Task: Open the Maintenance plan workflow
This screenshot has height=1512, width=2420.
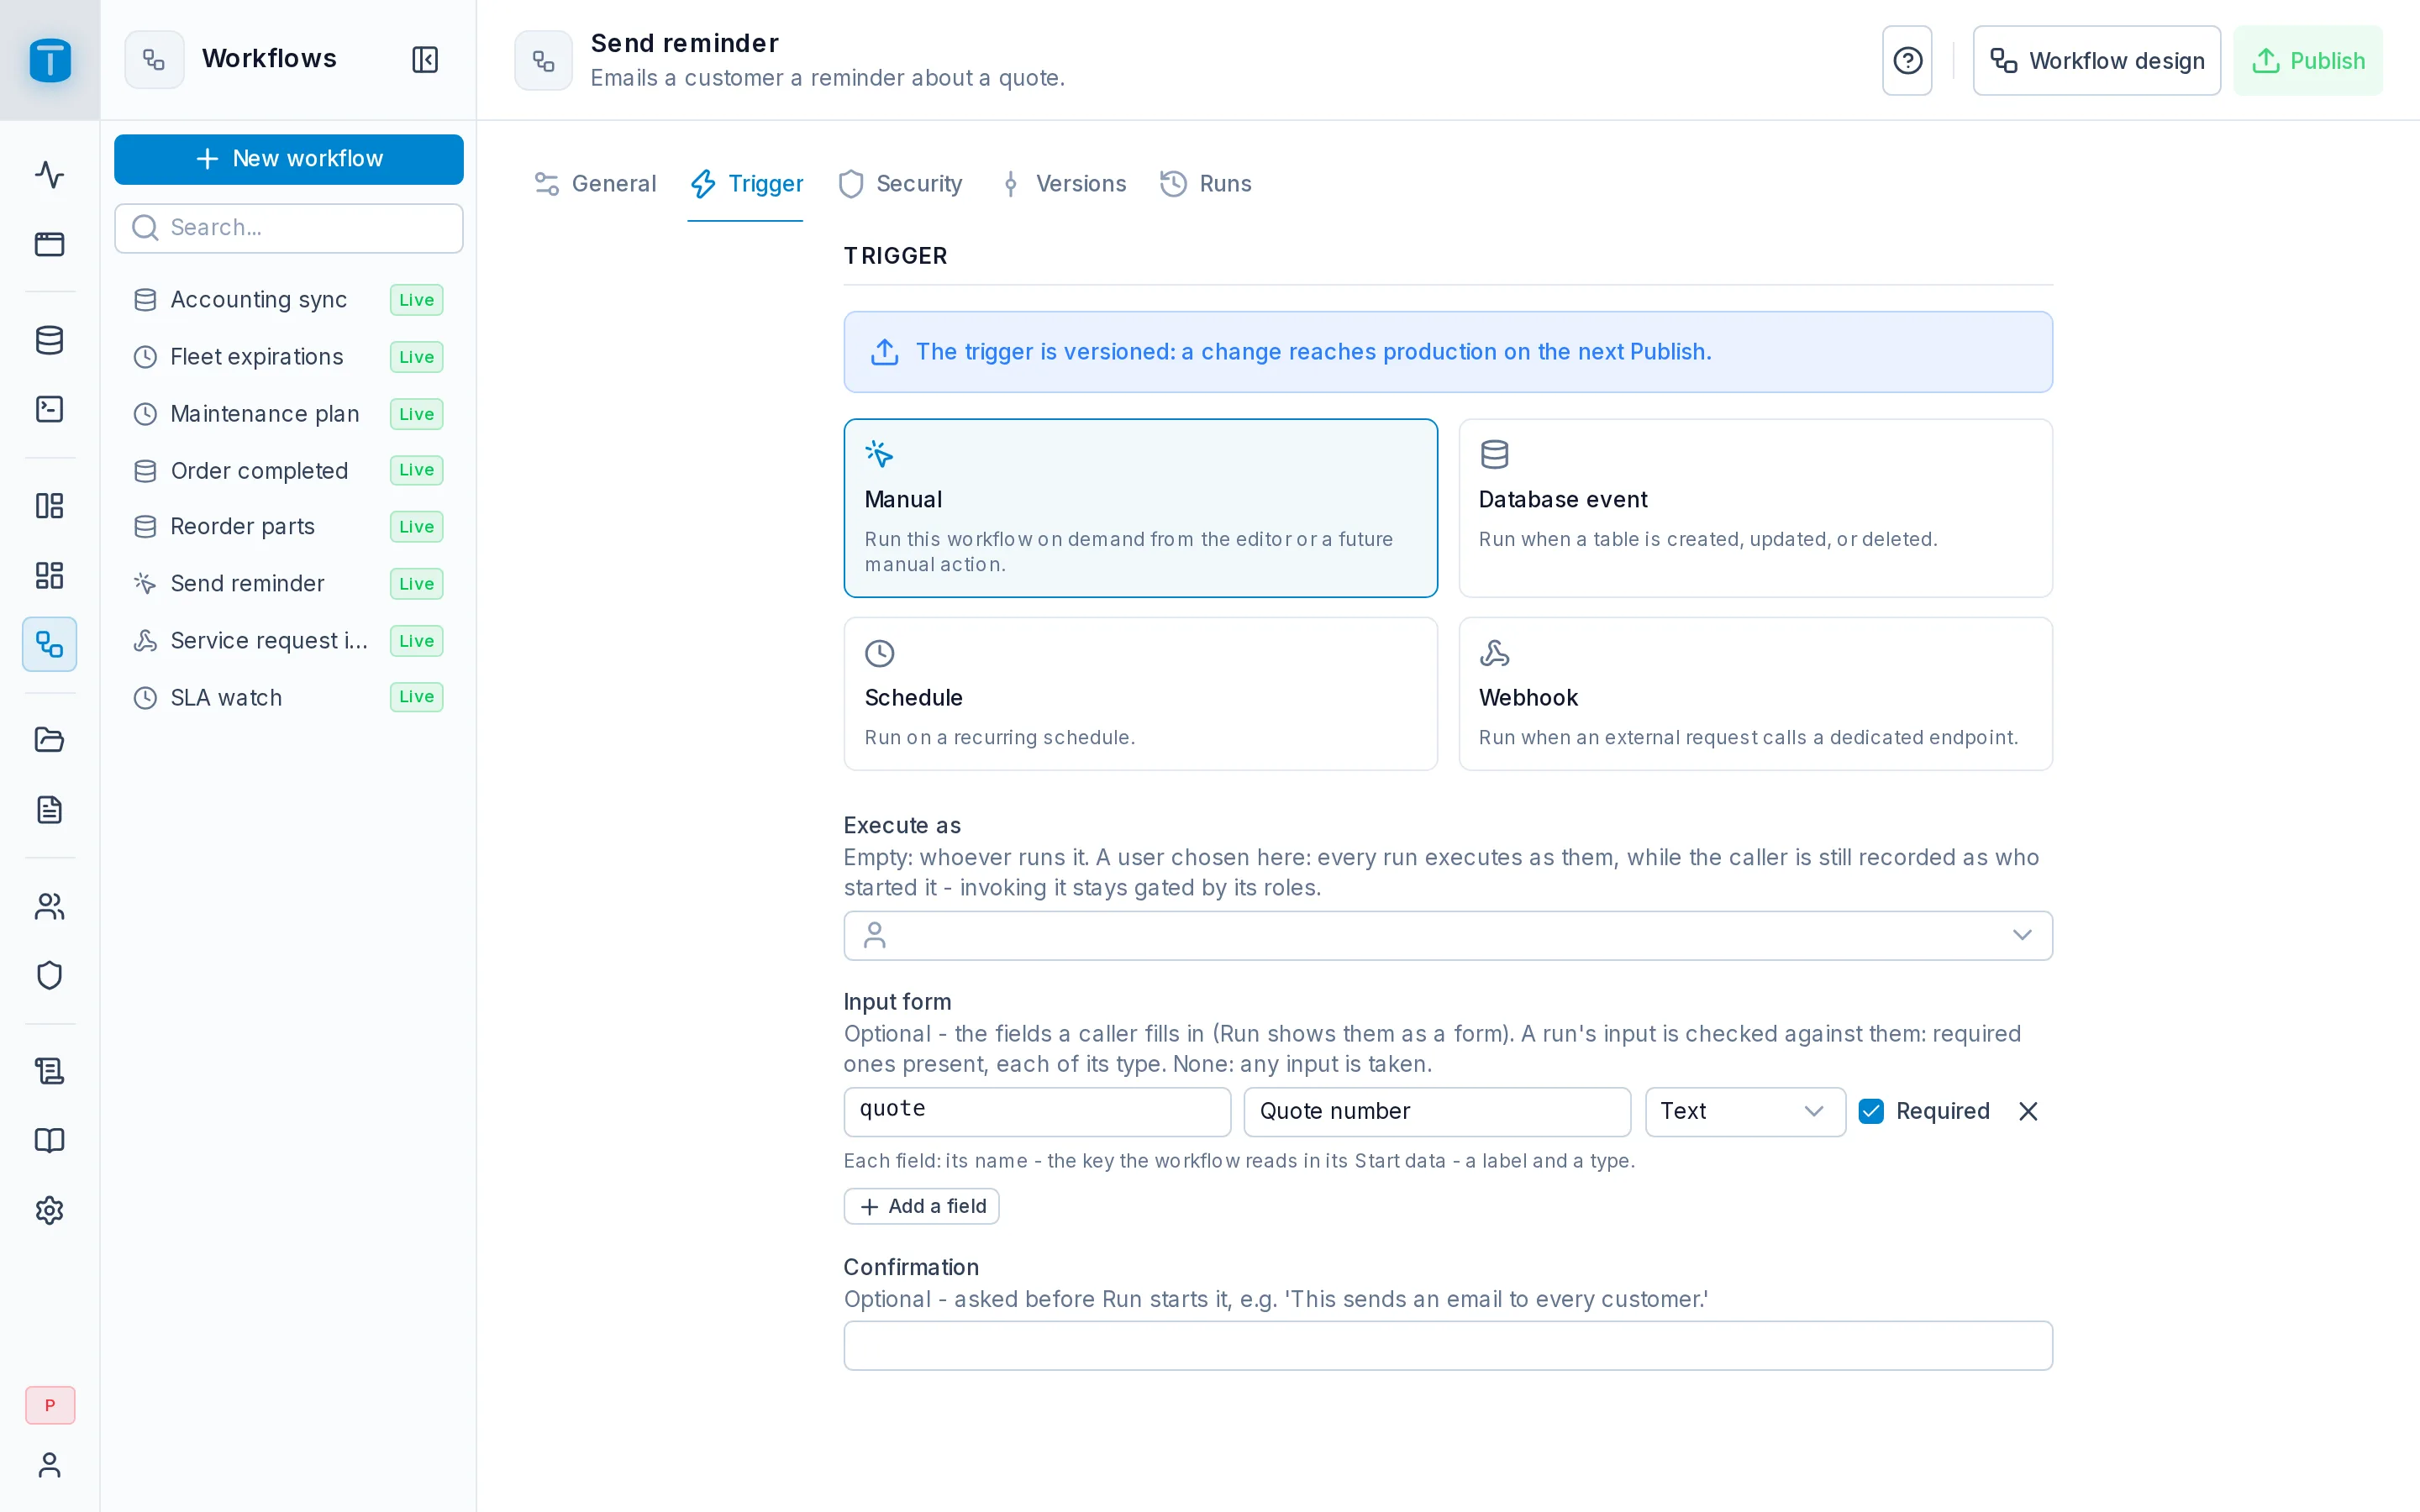Action: pos(289,414)
